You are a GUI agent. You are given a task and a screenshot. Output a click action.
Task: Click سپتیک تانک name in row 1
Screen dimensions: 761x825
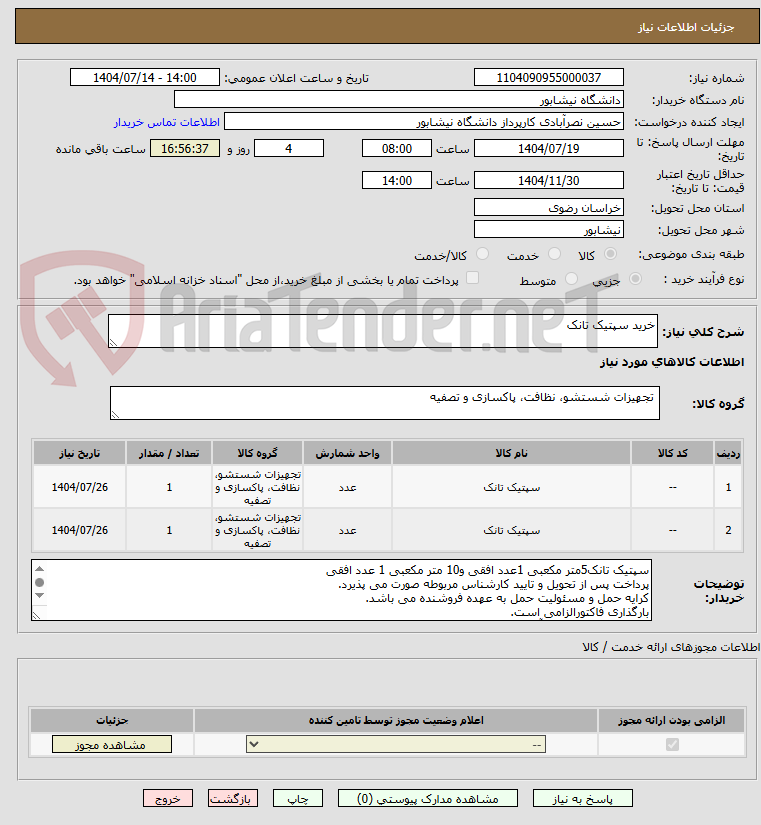pyautogui.click(x=512, y=488)
